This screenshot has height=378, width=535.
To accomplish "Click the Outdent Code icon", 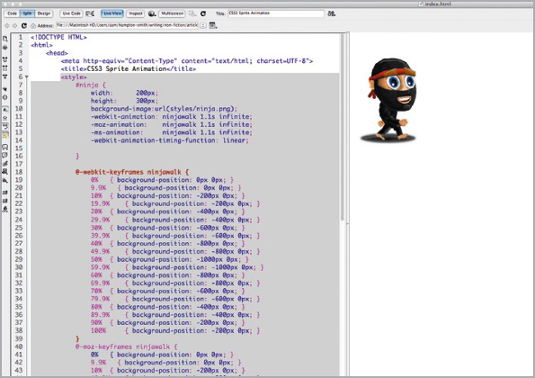I will [5, 201].
